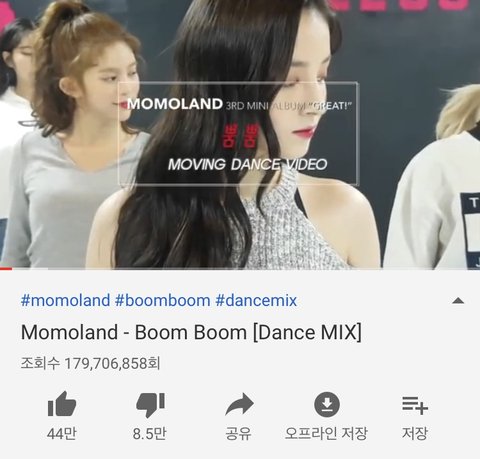
Task: Click the 오프라인 저장 label
Action: pyautogui.click(x=326, y=433)
